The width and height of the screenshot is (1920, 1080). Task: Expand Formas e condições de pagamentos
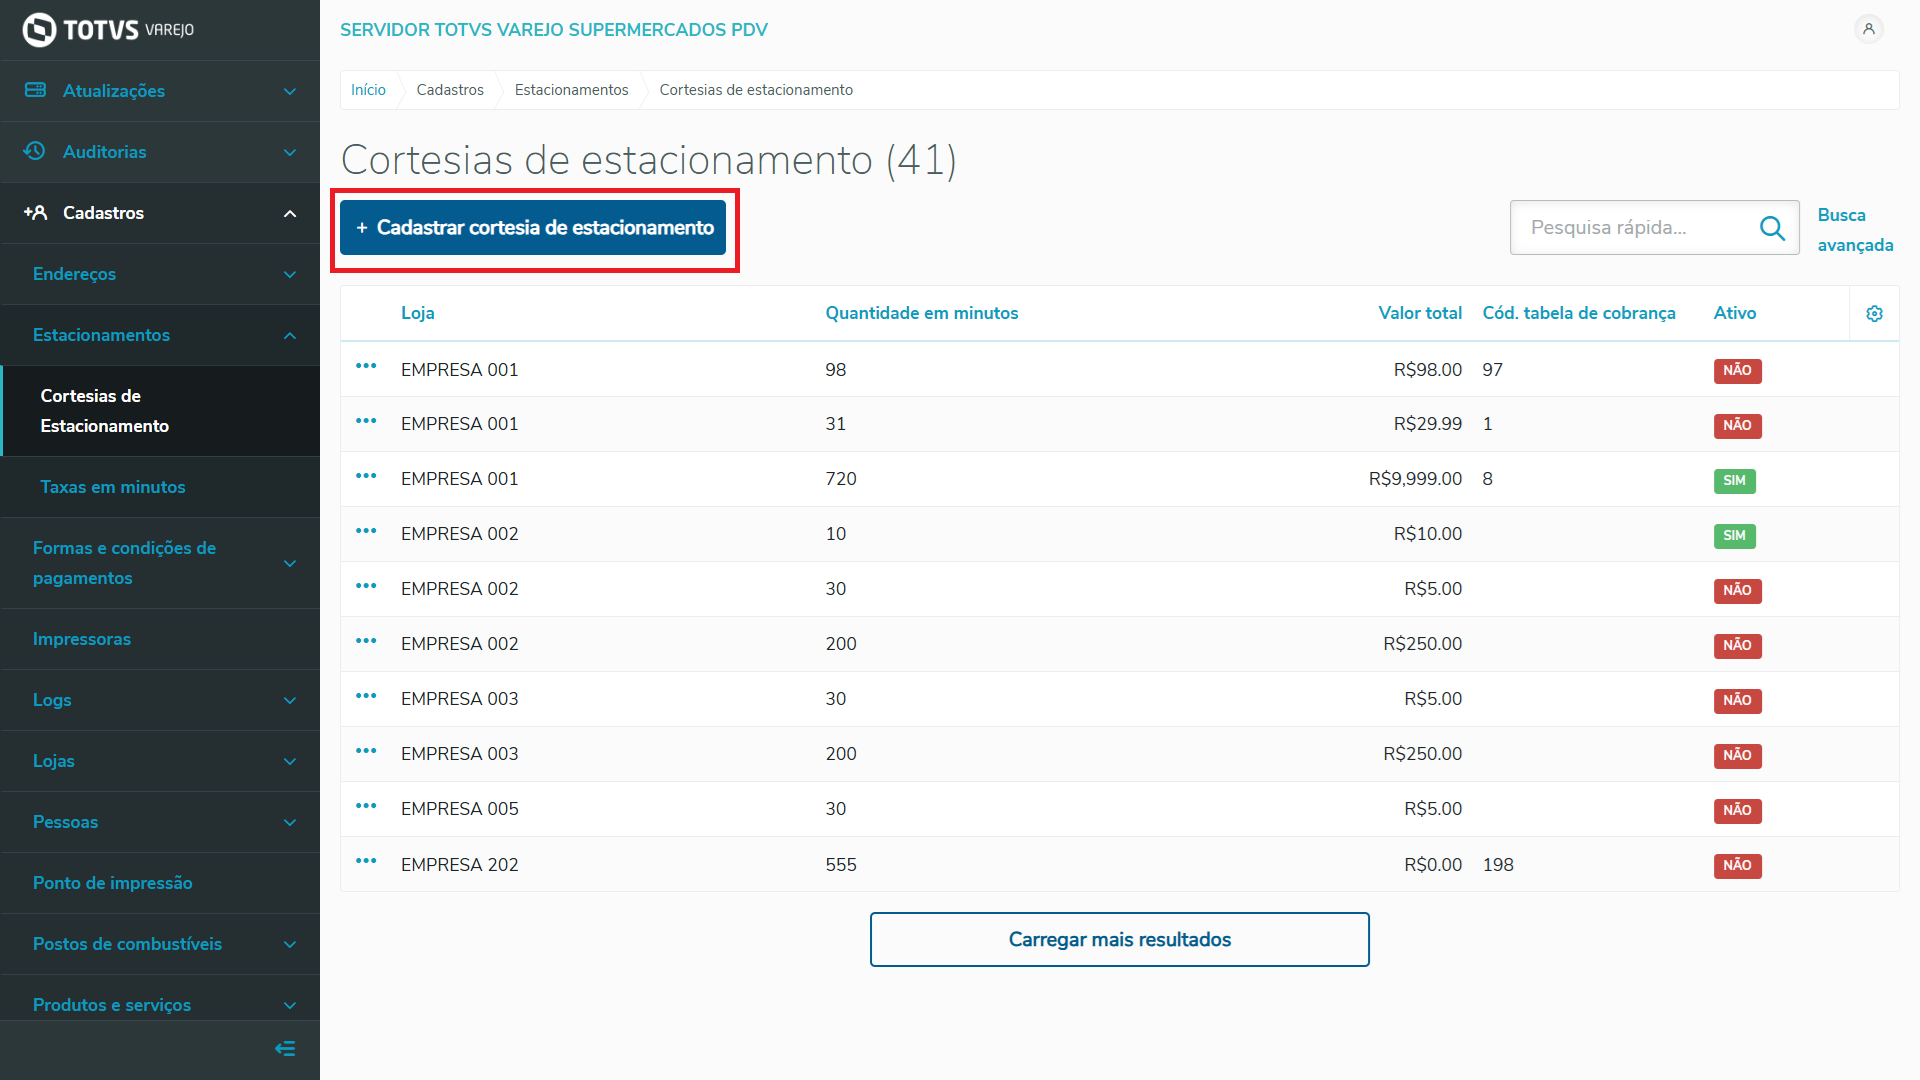[x=160, y=563]
